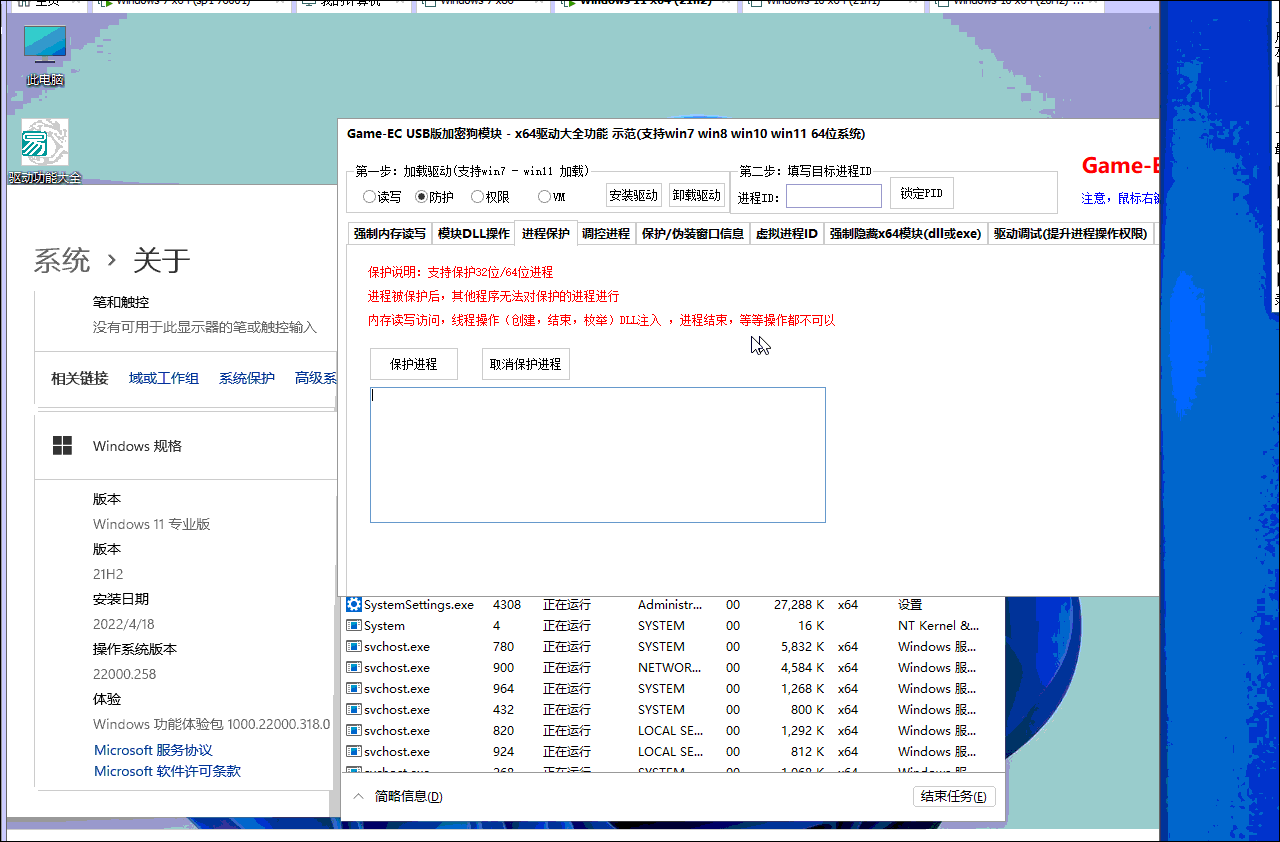Image resolution: width=1280 pixels, height=842 pixels.
Task: Click the 4,584 K memory value
Action: (803, 668)
